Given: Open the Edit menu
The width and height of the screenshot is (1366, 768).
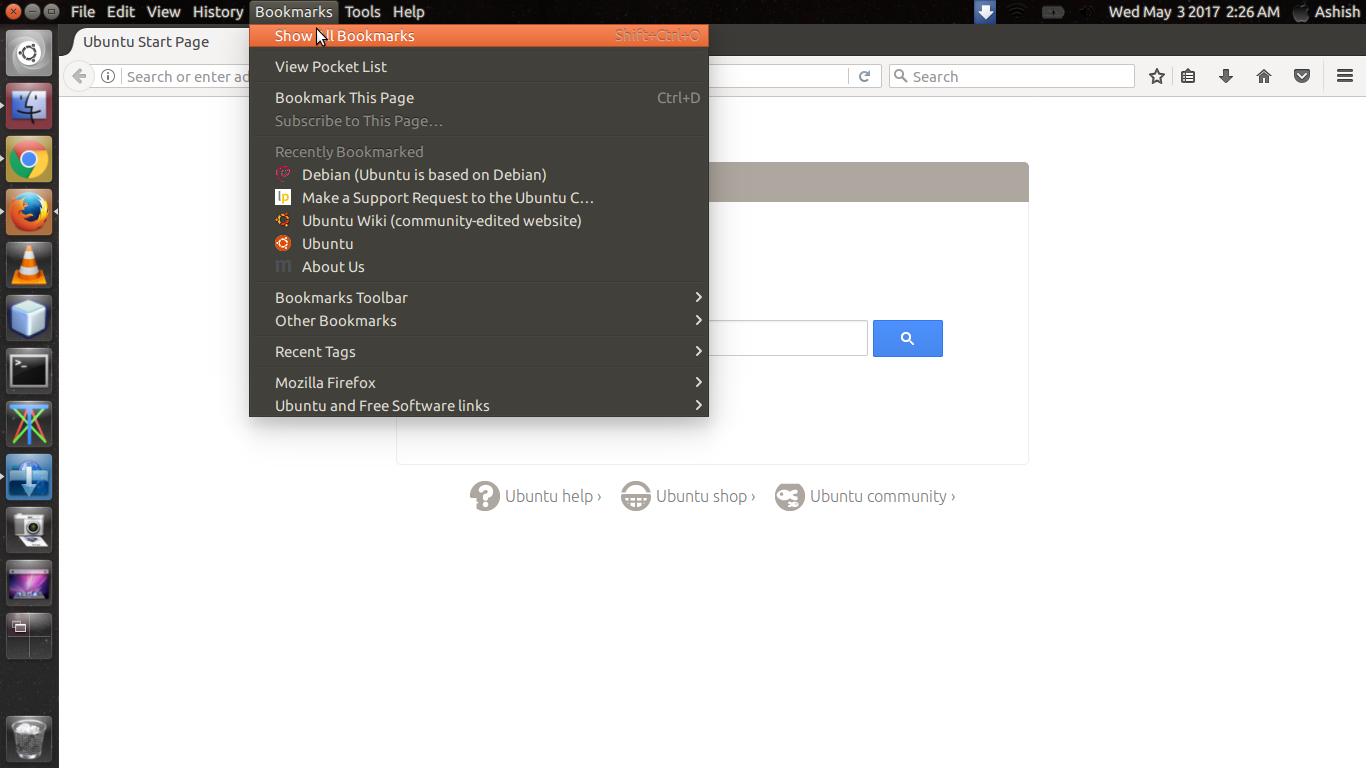Looking at the screenshot, I should [x=121, y=12].
